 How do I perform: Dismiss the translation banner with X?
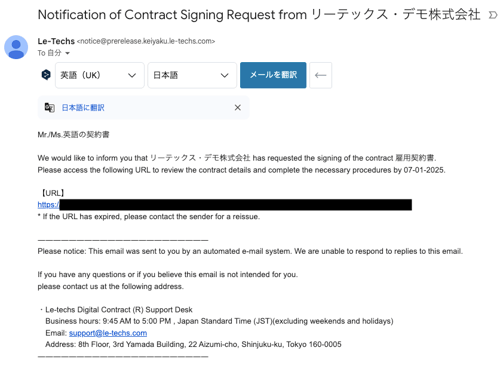click(238, 108)
